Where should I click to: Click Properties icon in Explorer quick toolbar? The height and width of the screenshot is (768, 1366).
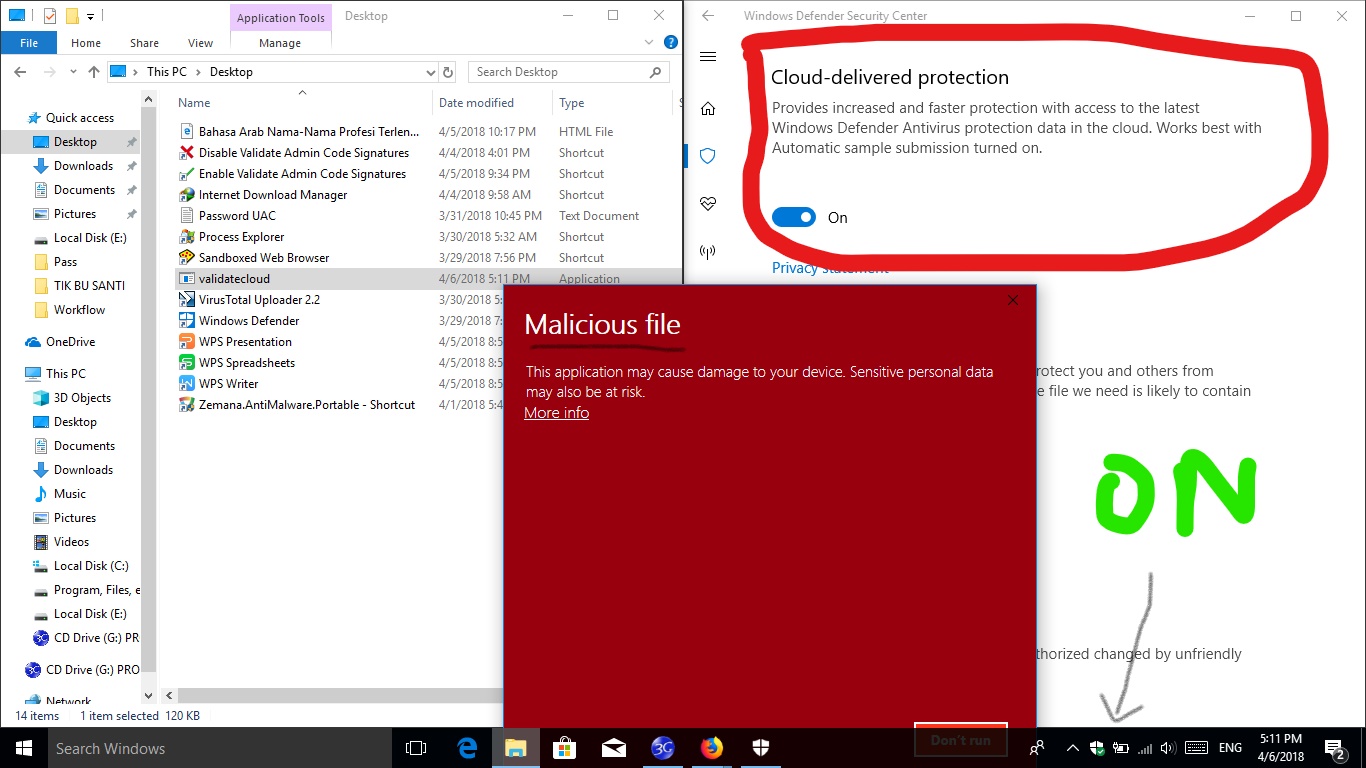click(50, 16)
